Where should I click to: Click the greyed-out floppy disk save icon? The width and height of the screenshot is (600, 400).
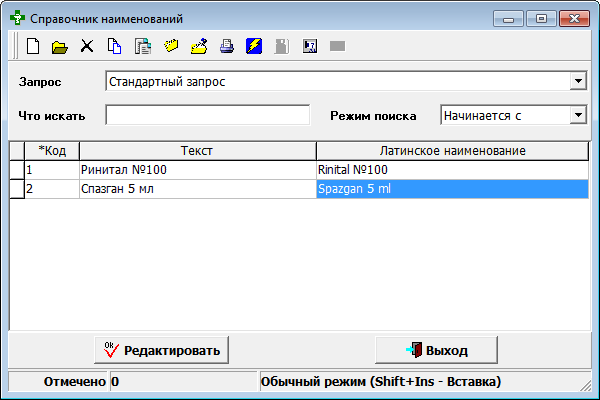point(282,46)
